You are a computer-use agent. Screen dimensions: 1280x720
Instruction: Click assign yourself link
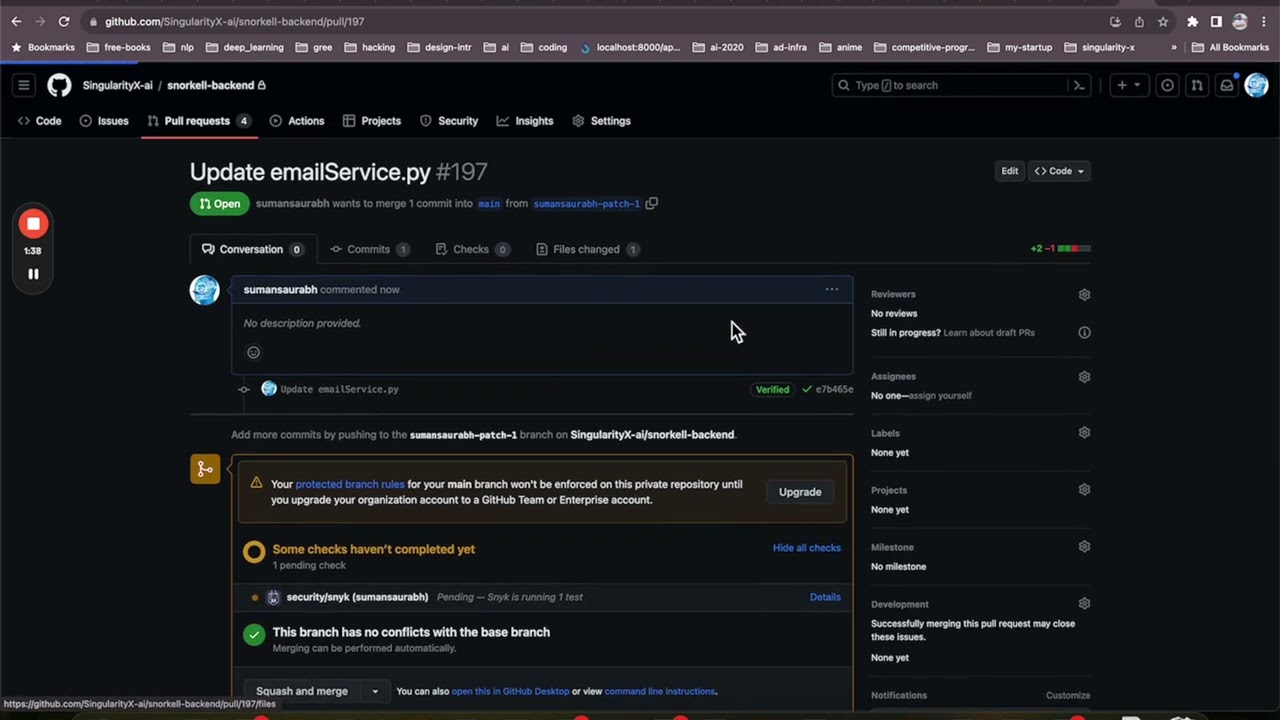point(940,395)
